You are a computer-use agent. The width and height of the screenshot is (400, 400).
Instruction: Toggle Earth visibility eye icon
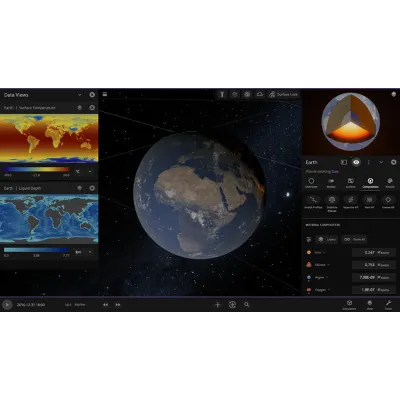(x=356, y=162)
